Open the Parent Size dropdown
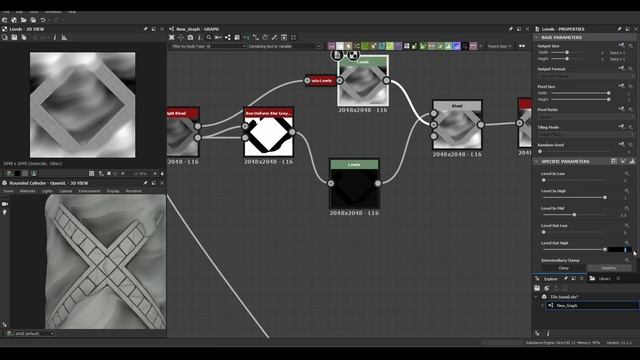The width and height of the screenshot is (640, 360). (x=500, y=46)
